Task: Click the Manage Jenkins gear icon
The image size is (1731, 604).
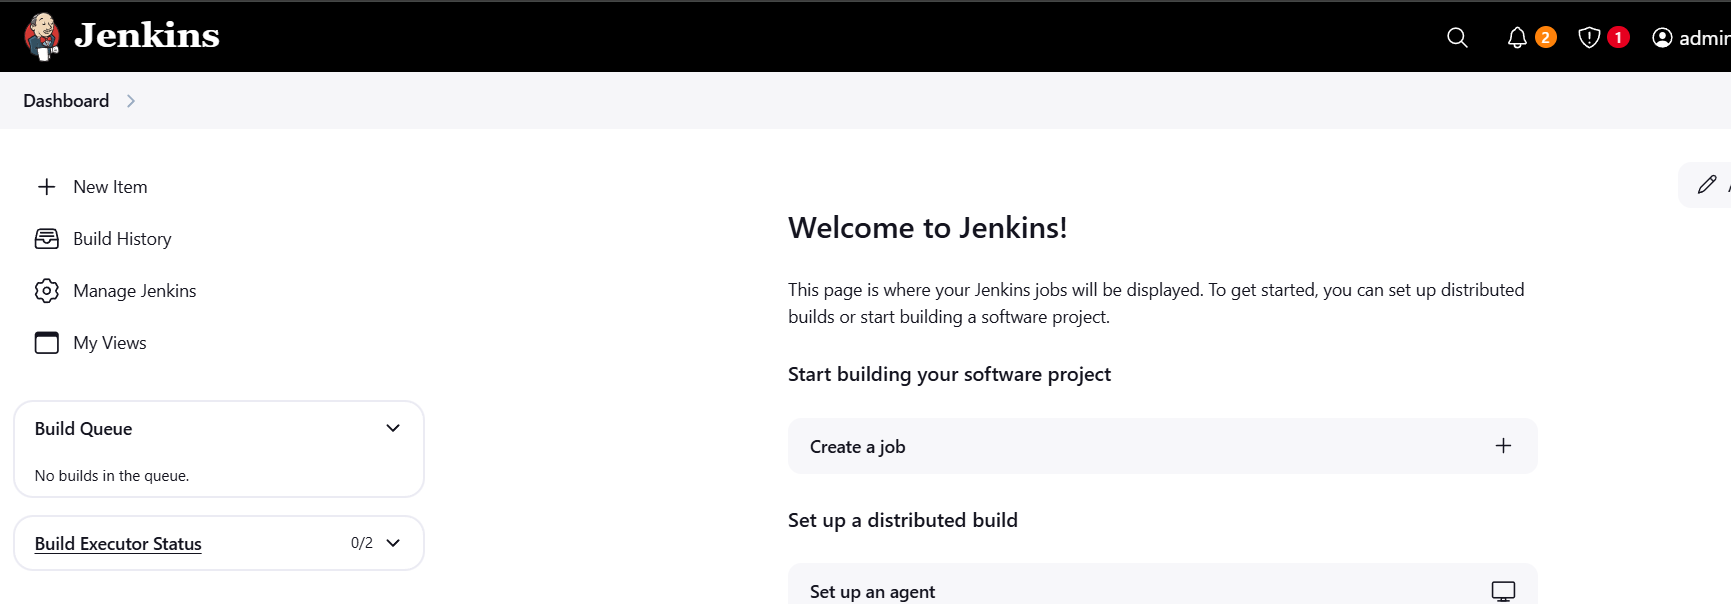Action: click(46, 291)
